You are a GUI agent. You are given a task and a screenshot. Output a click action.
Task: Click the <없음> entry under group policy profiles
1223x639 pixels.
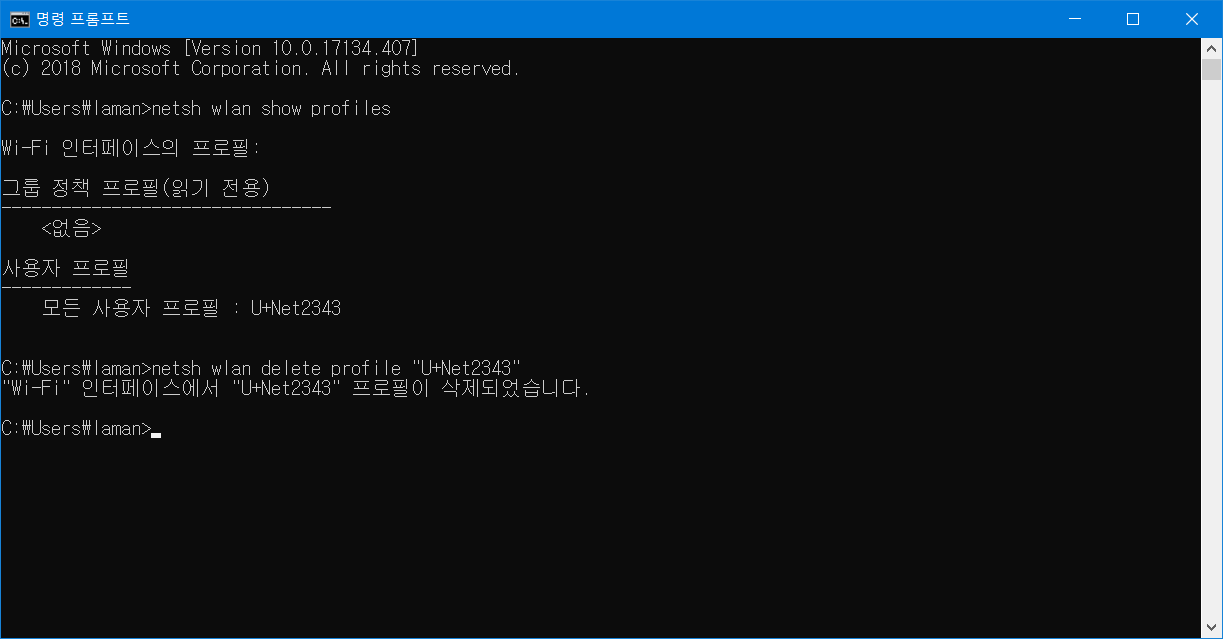point(71,228)
